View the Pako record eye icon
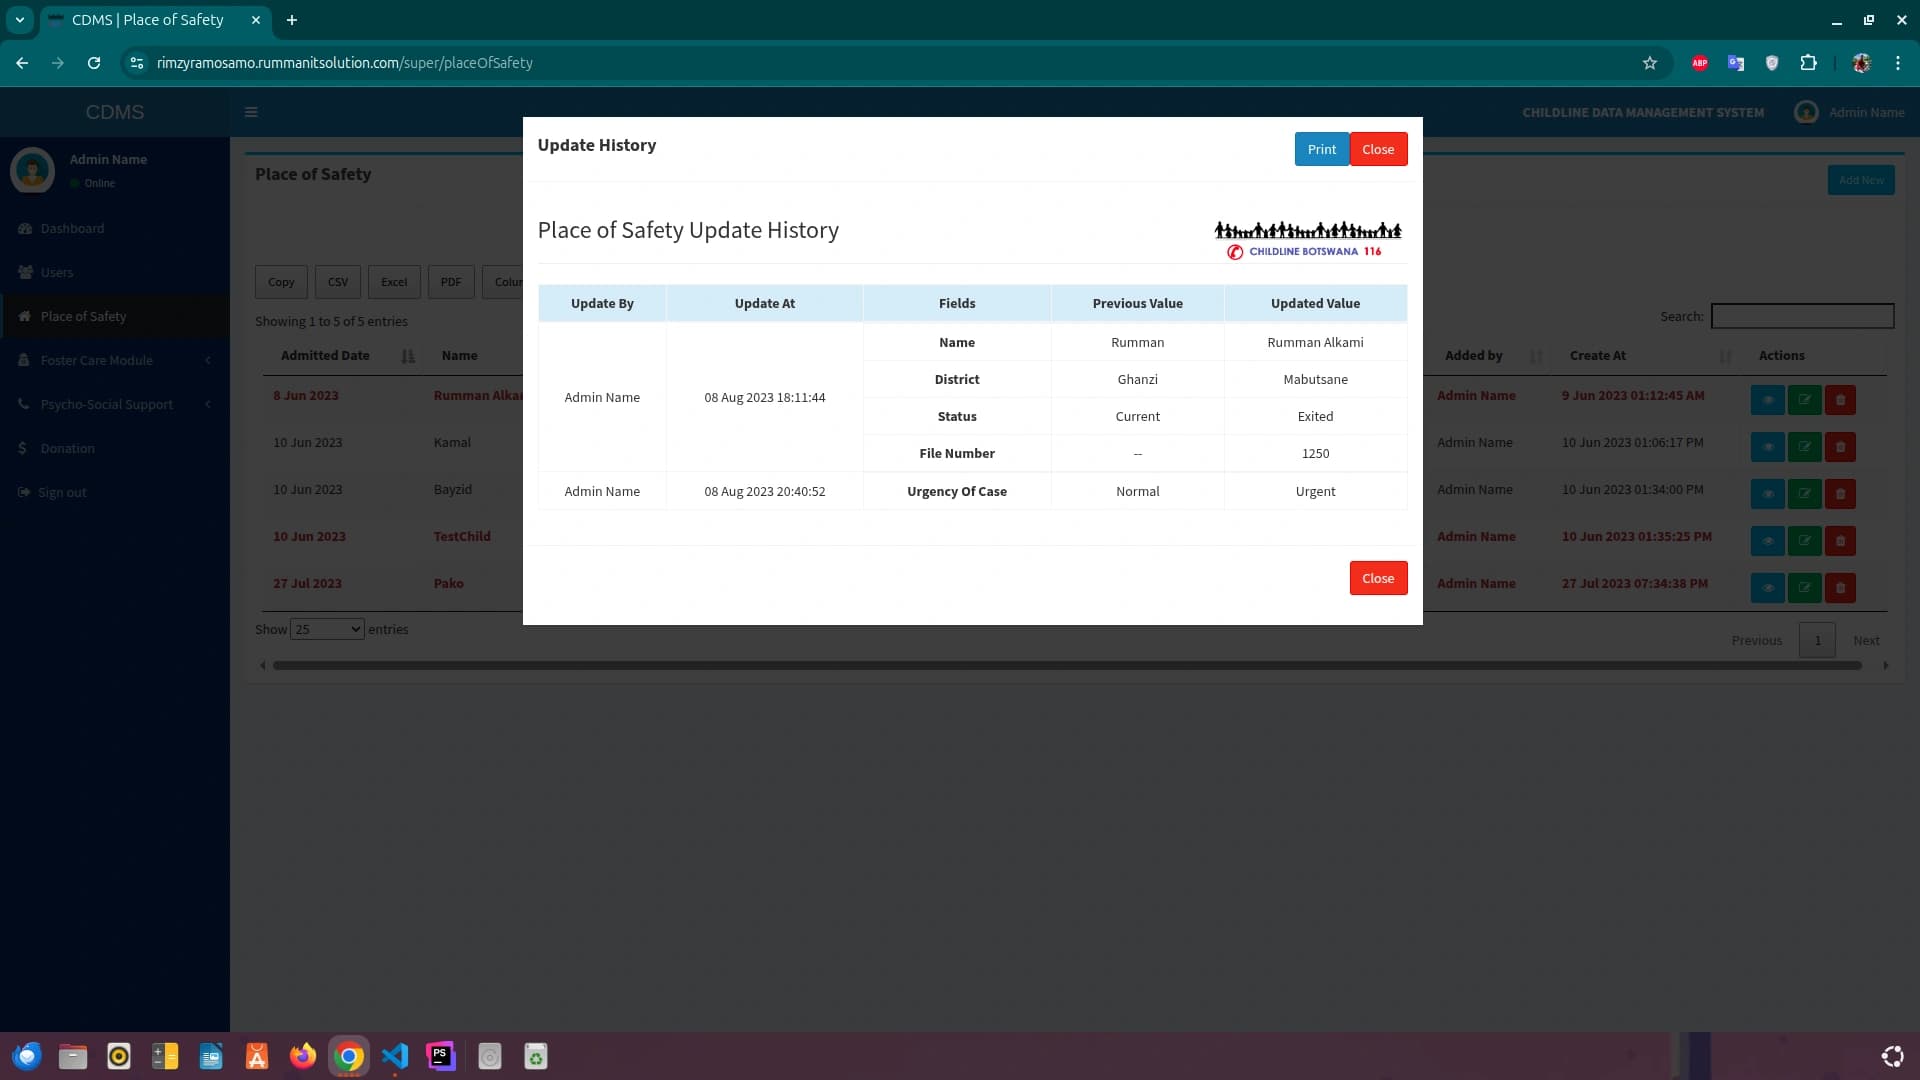1920x1080 pixels. tap(1767, 588)
